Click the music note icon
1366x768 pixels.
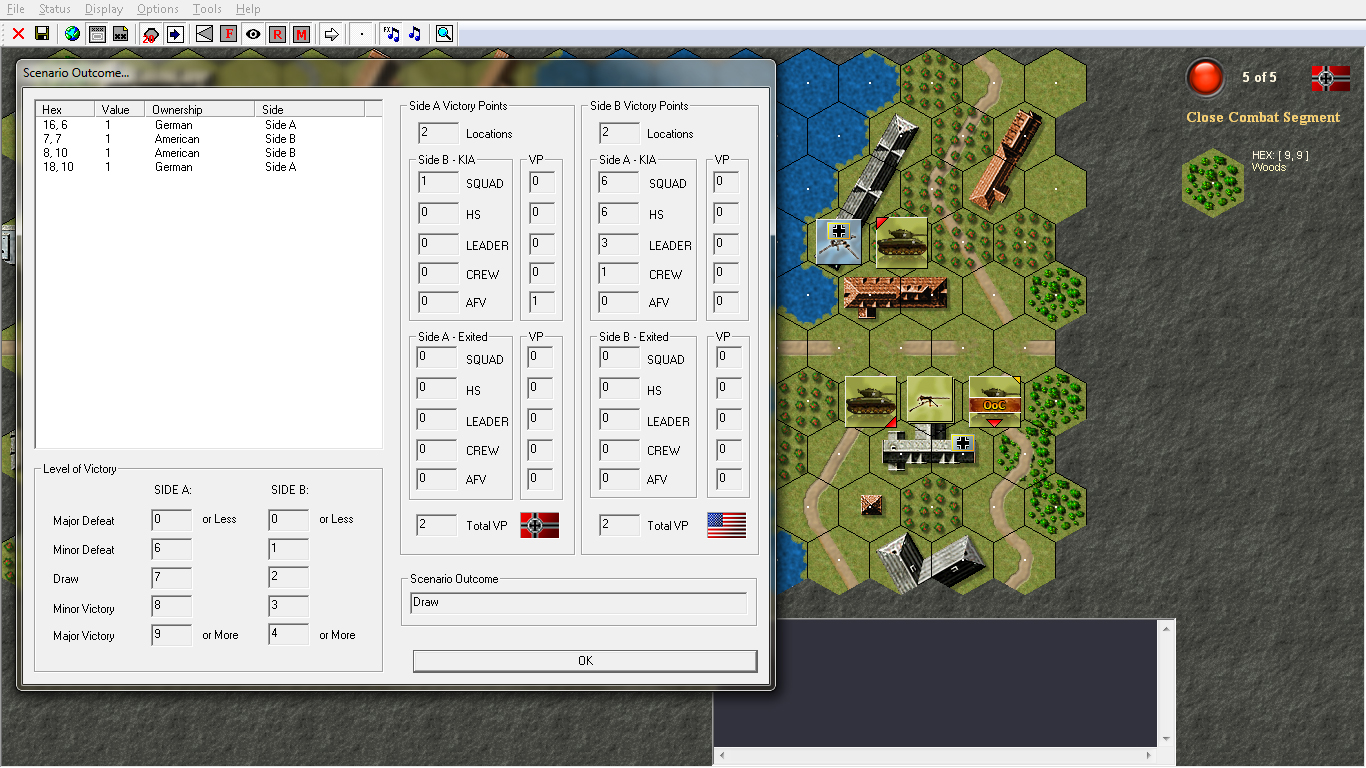click(414, 33)
